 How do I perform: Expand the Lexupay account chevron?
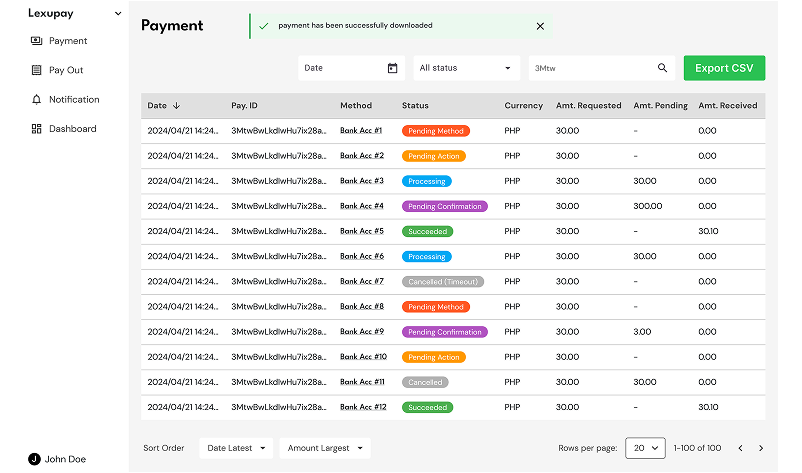pos(118,14)
